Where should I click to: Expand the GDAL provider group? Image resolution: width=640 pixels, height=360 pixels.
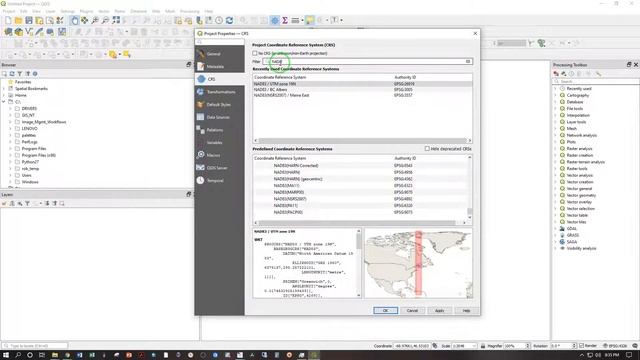556,229
